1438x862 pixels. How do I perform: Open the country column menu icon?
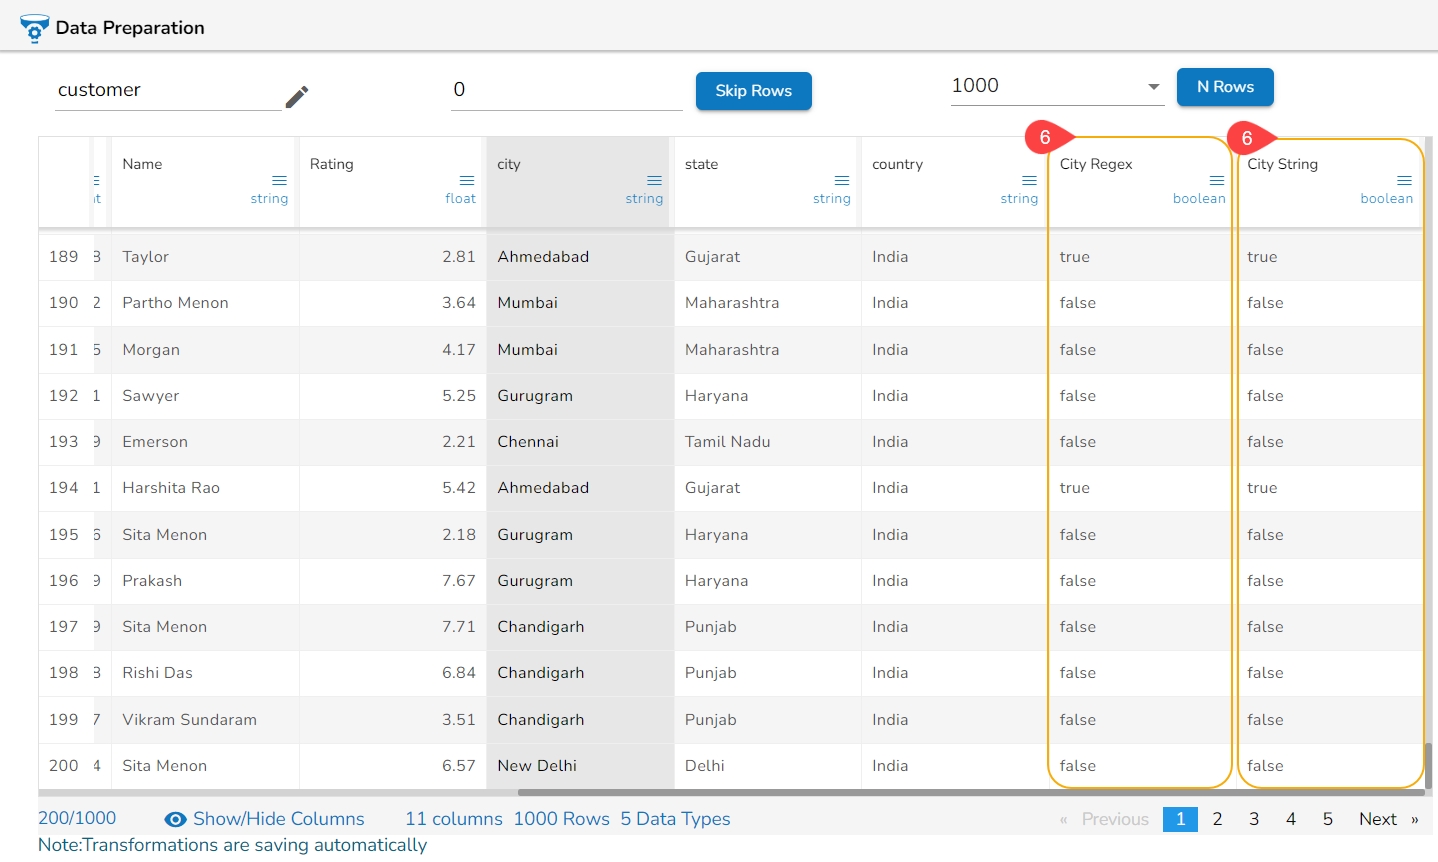(x=1029, y=181)
